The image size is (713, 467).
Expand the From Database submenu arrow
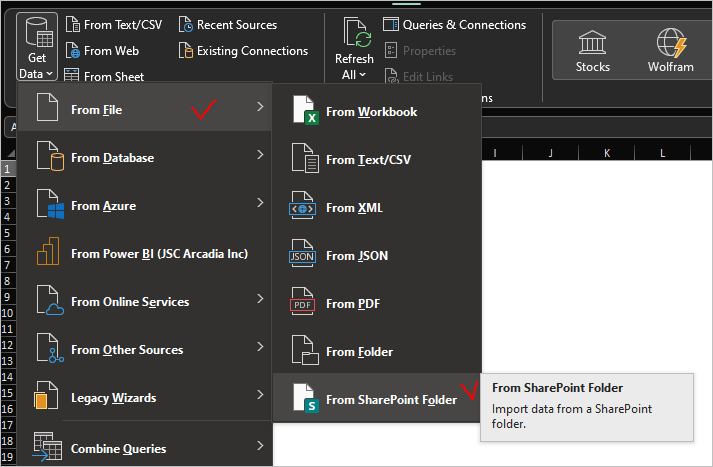(x=260, y=157)
